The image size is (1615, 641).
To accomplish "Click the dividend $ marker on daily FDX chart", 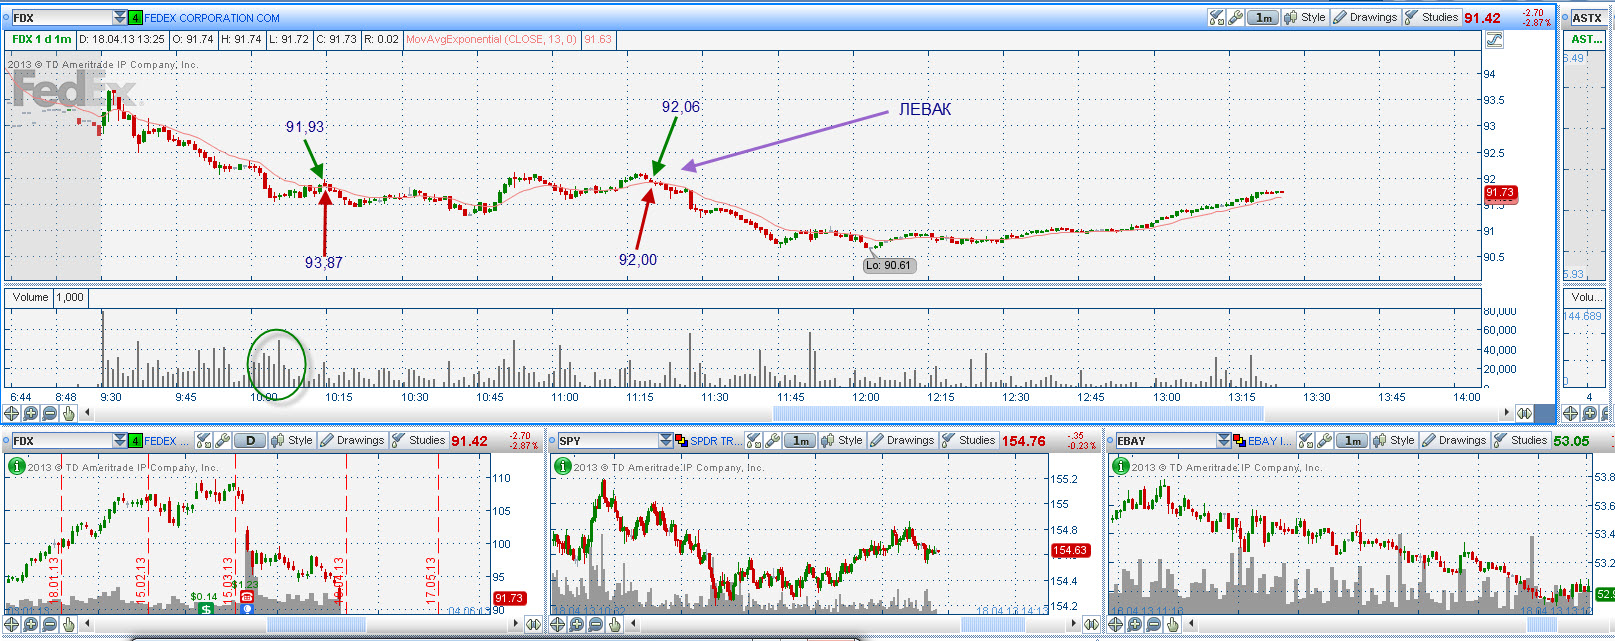I will (x=206, y=608).
